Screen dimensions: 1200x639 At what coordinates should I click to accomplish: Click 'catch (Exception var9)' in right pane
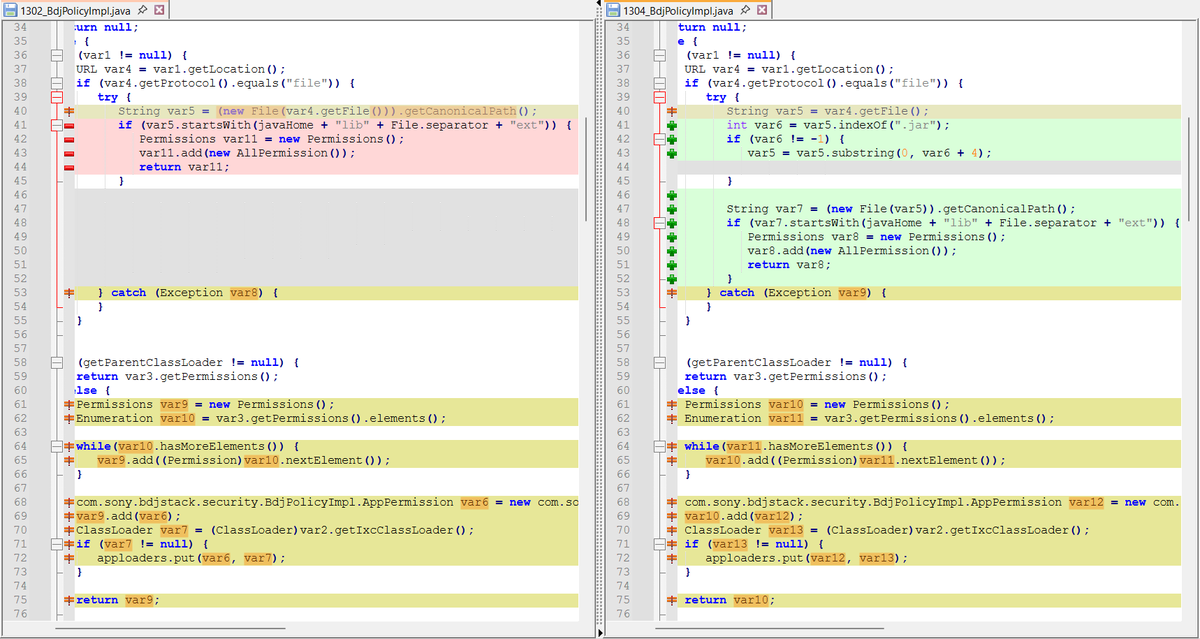(797, 293)
